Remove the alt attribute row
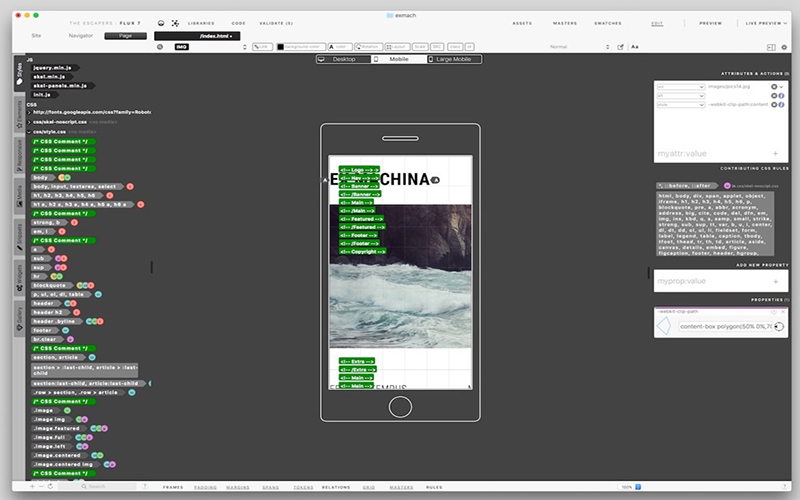The height and width of the screenshot is (500, 800). point(774,95)
